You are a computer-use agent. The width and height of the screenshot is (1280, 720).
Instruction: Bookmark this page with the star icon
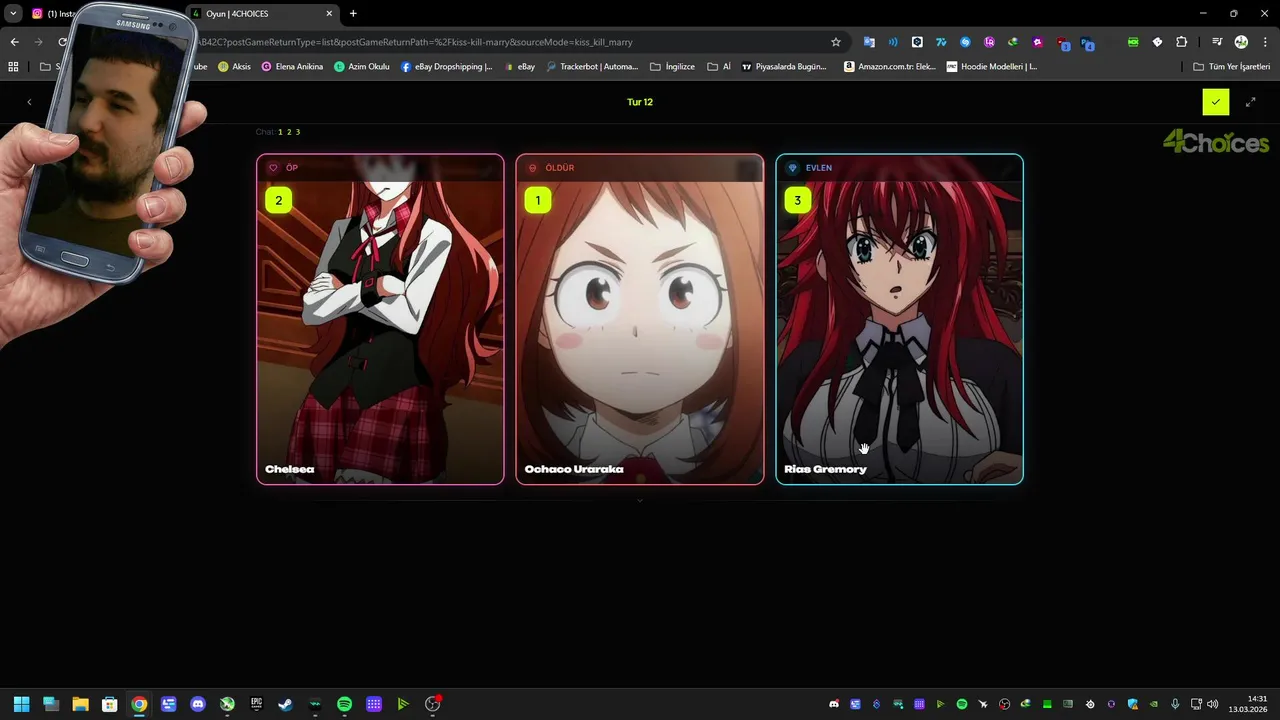(836, 42)
